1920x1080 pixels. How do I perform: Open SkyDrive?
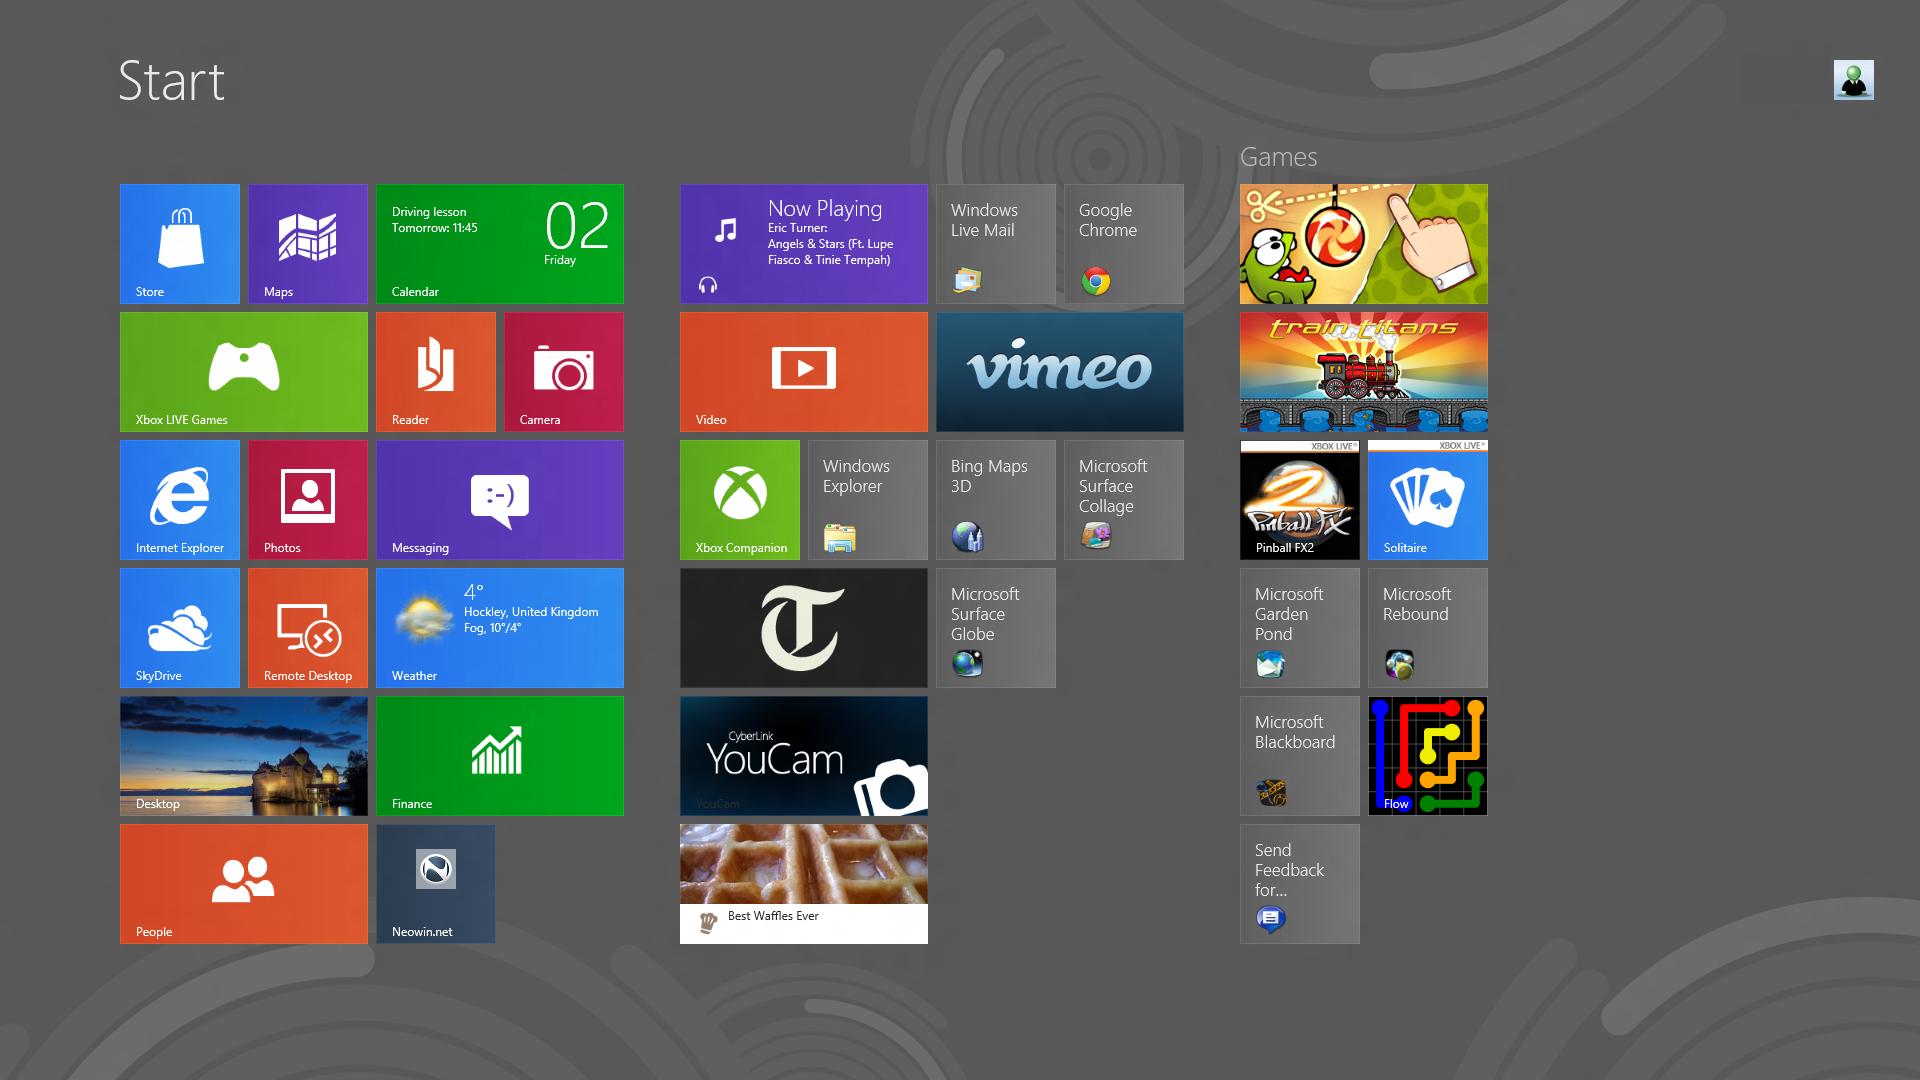pyautogui.click(x=180, y=627)
